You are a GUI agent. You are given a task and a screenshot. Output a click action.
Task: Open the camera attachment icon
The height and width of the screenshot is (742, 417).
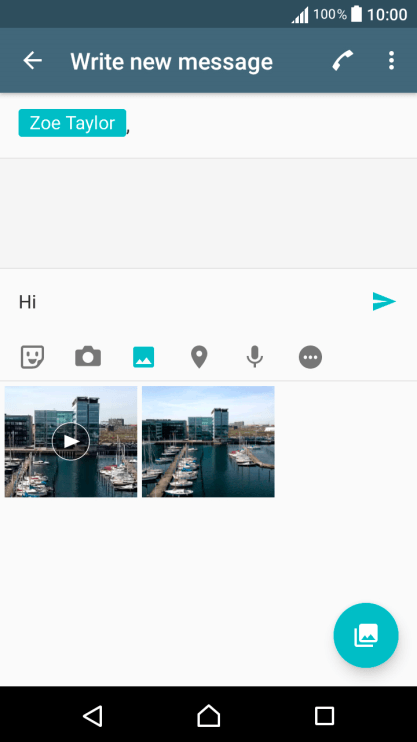point(88,356)
